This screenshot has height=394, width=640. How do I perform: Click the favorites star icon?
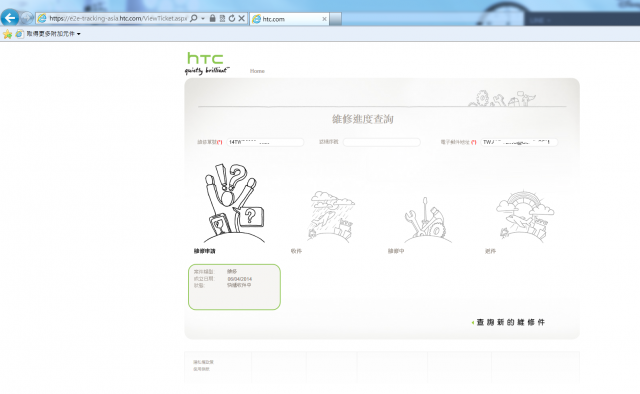click(7, 34)
